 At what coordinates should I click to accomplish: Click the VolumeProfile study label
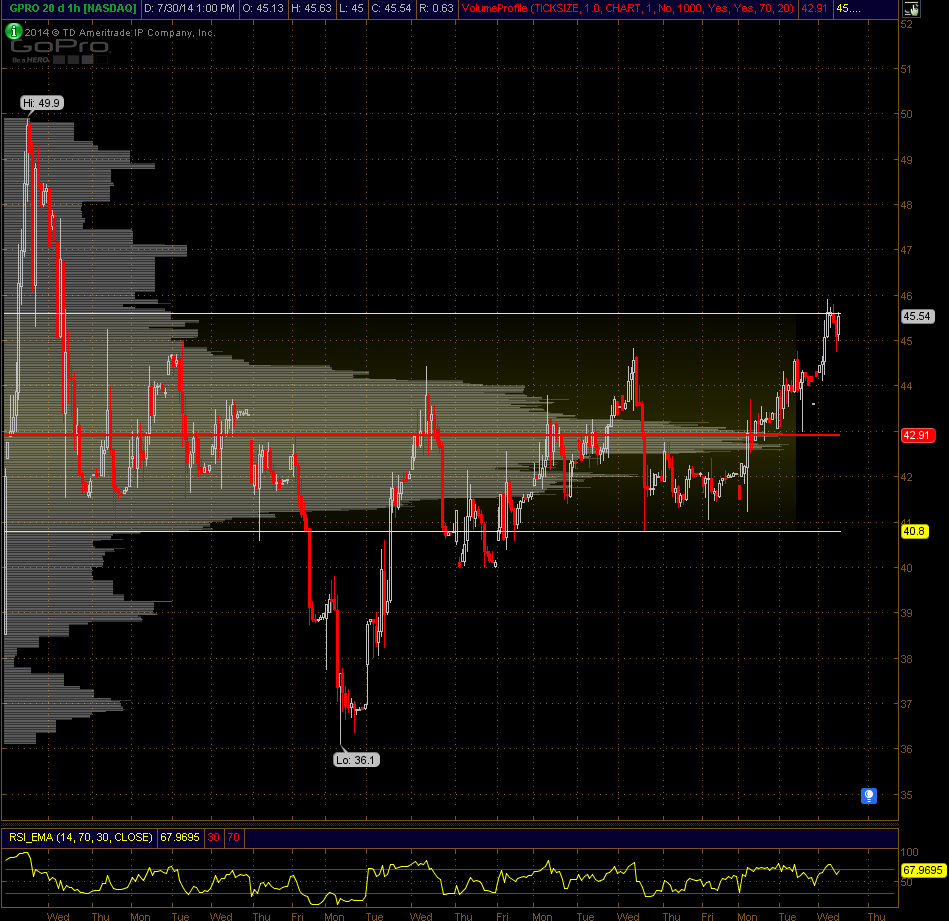627,8
